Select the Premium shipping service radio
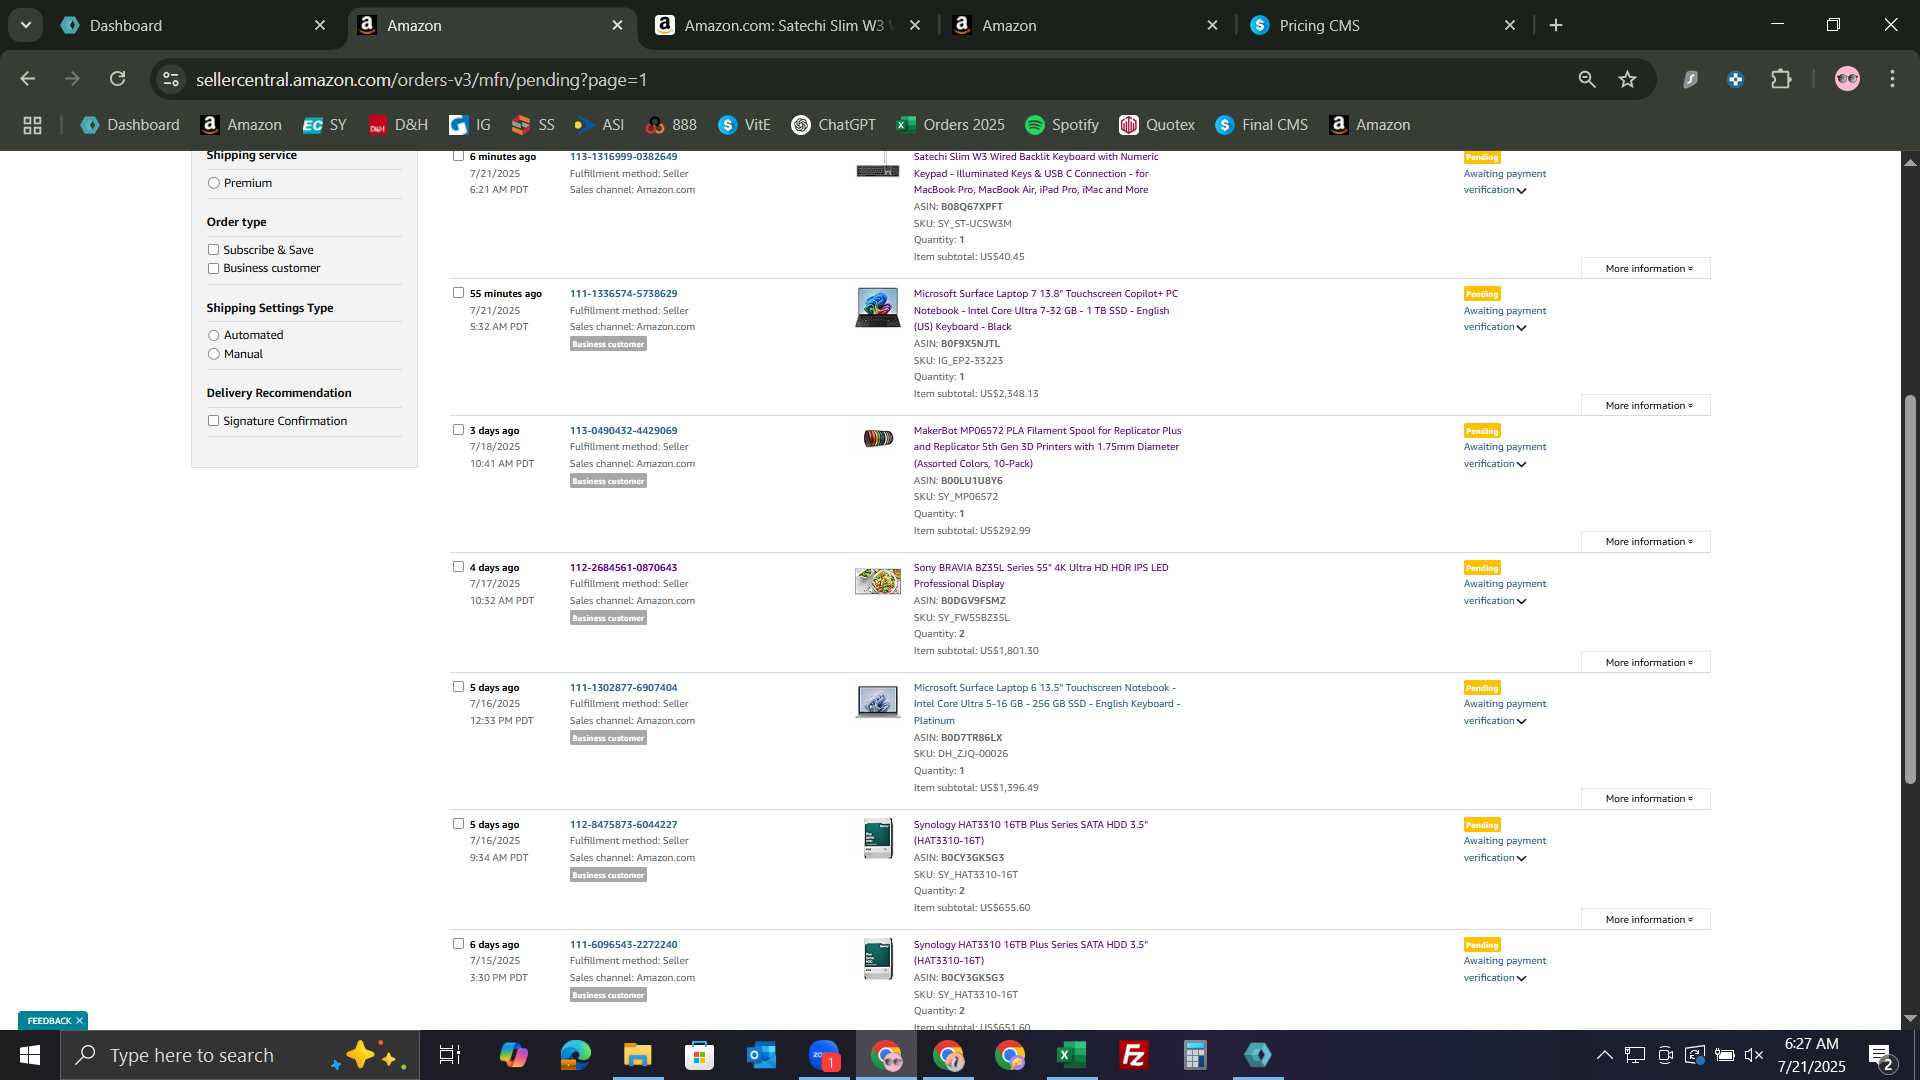This screenshot has height=1080, width=1920. [213, 183]
